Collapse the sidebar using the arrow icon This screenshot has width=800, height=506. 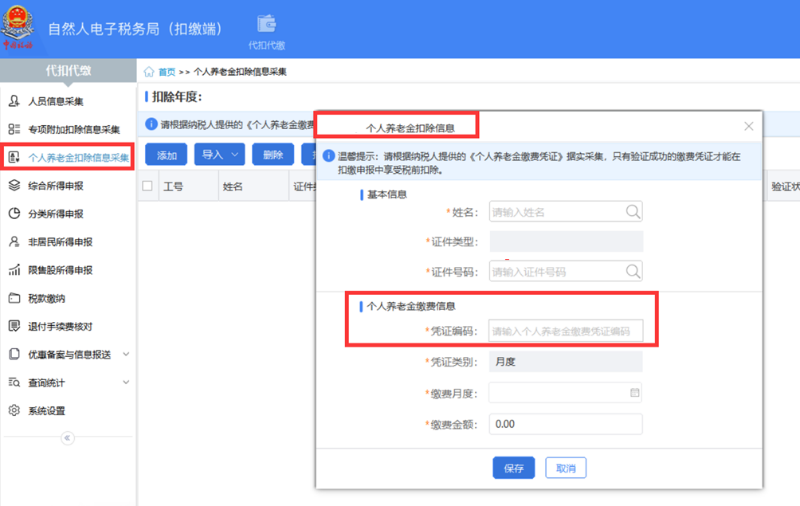pos(68,438)
